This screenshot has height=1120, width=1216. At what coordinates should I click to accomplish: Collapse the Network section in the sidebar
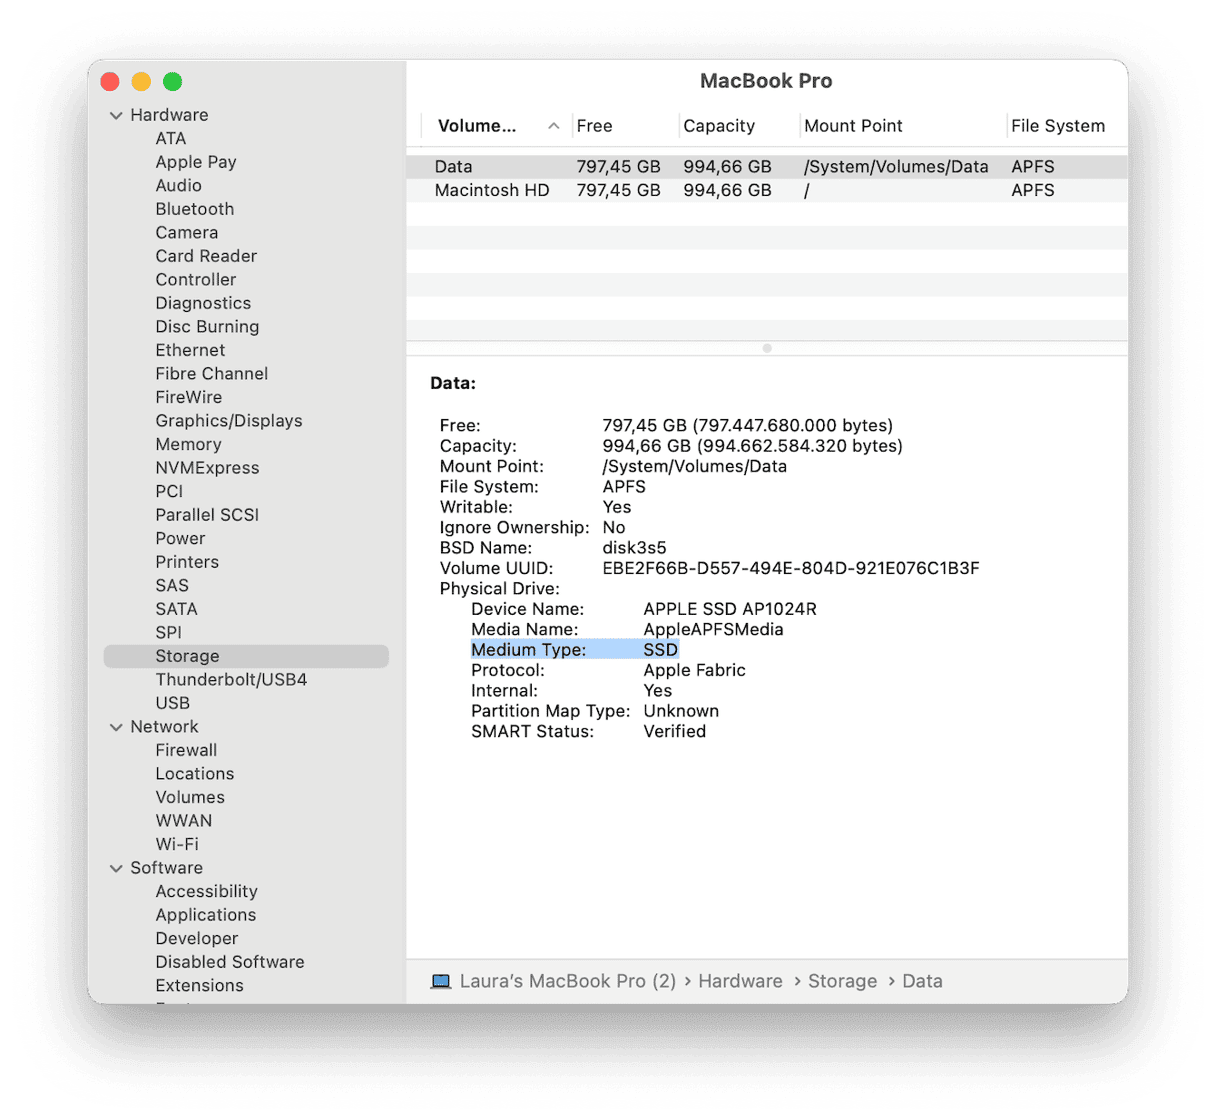coord(116,726)
